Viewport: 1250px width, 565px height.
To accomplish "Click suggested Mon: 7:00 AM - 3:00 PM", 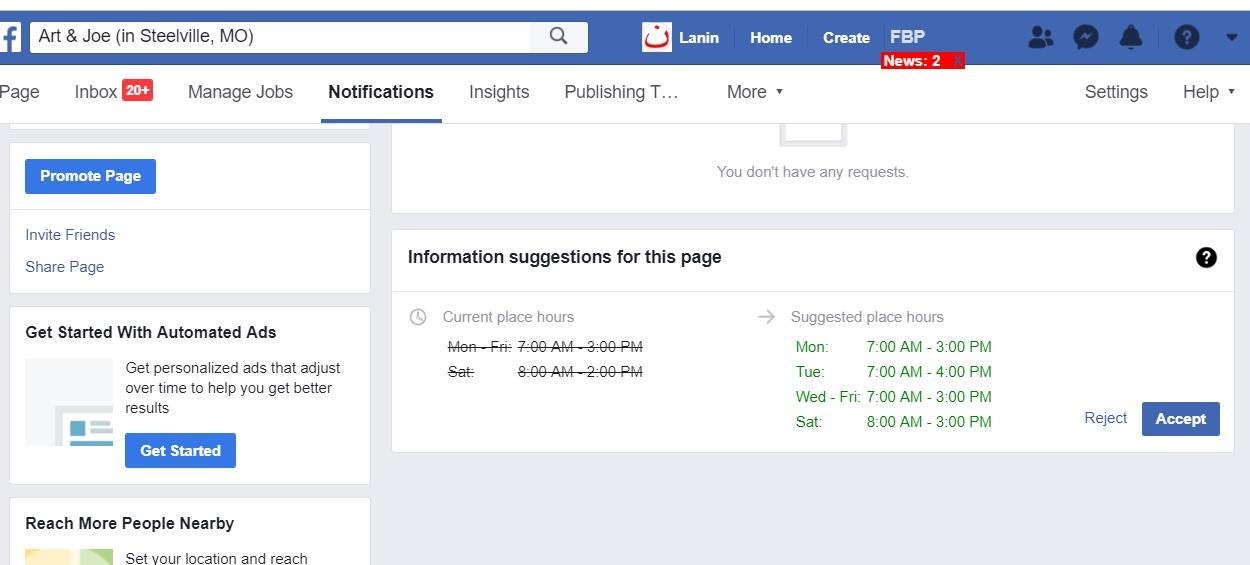I will click(x=893, y=347).
